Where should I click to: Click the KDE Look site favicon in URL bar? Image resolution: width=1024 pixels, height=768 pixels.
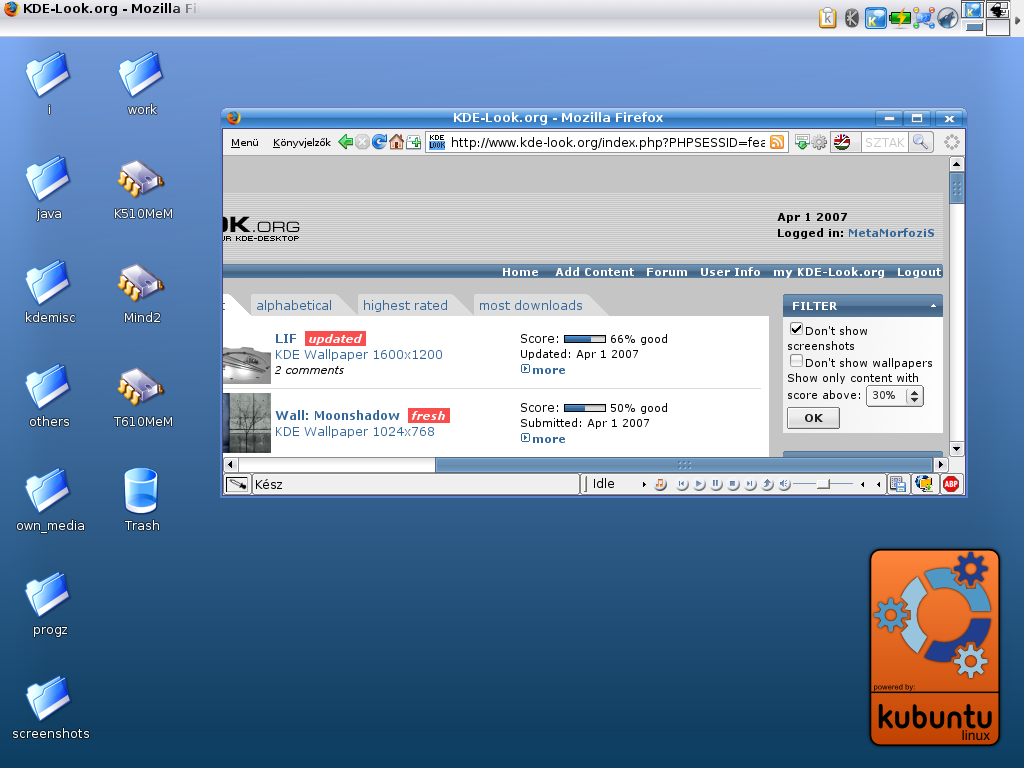click(437, 142)
